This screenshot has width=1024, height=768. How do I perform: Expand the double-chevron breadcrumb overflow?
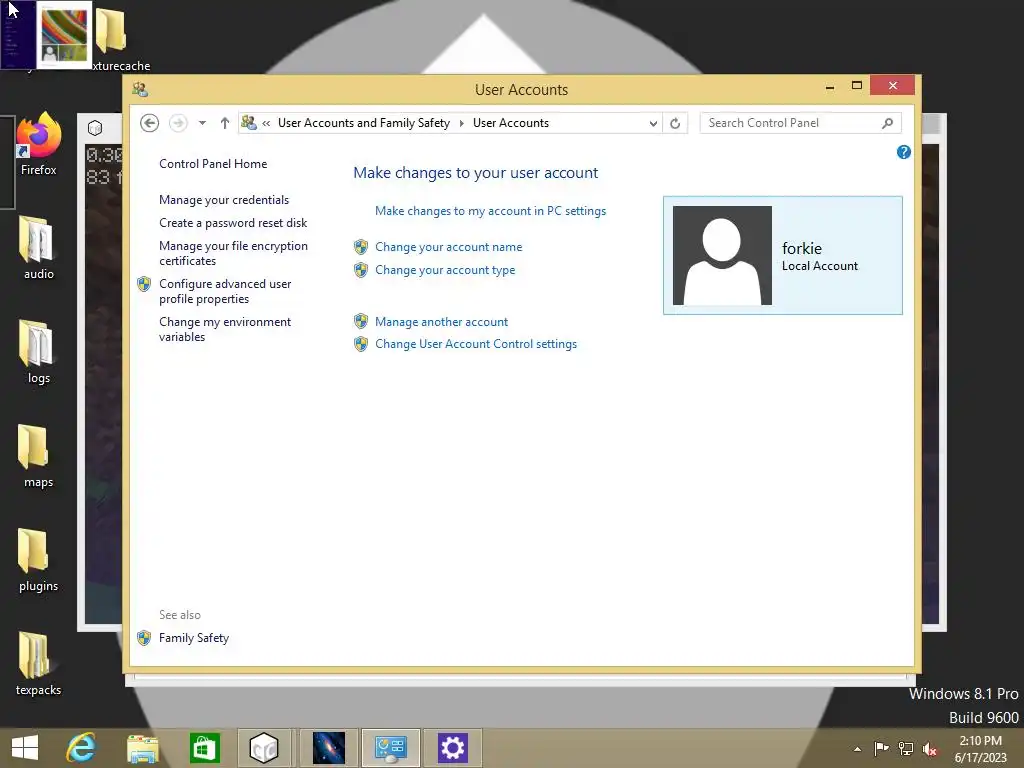pos(266,123)
